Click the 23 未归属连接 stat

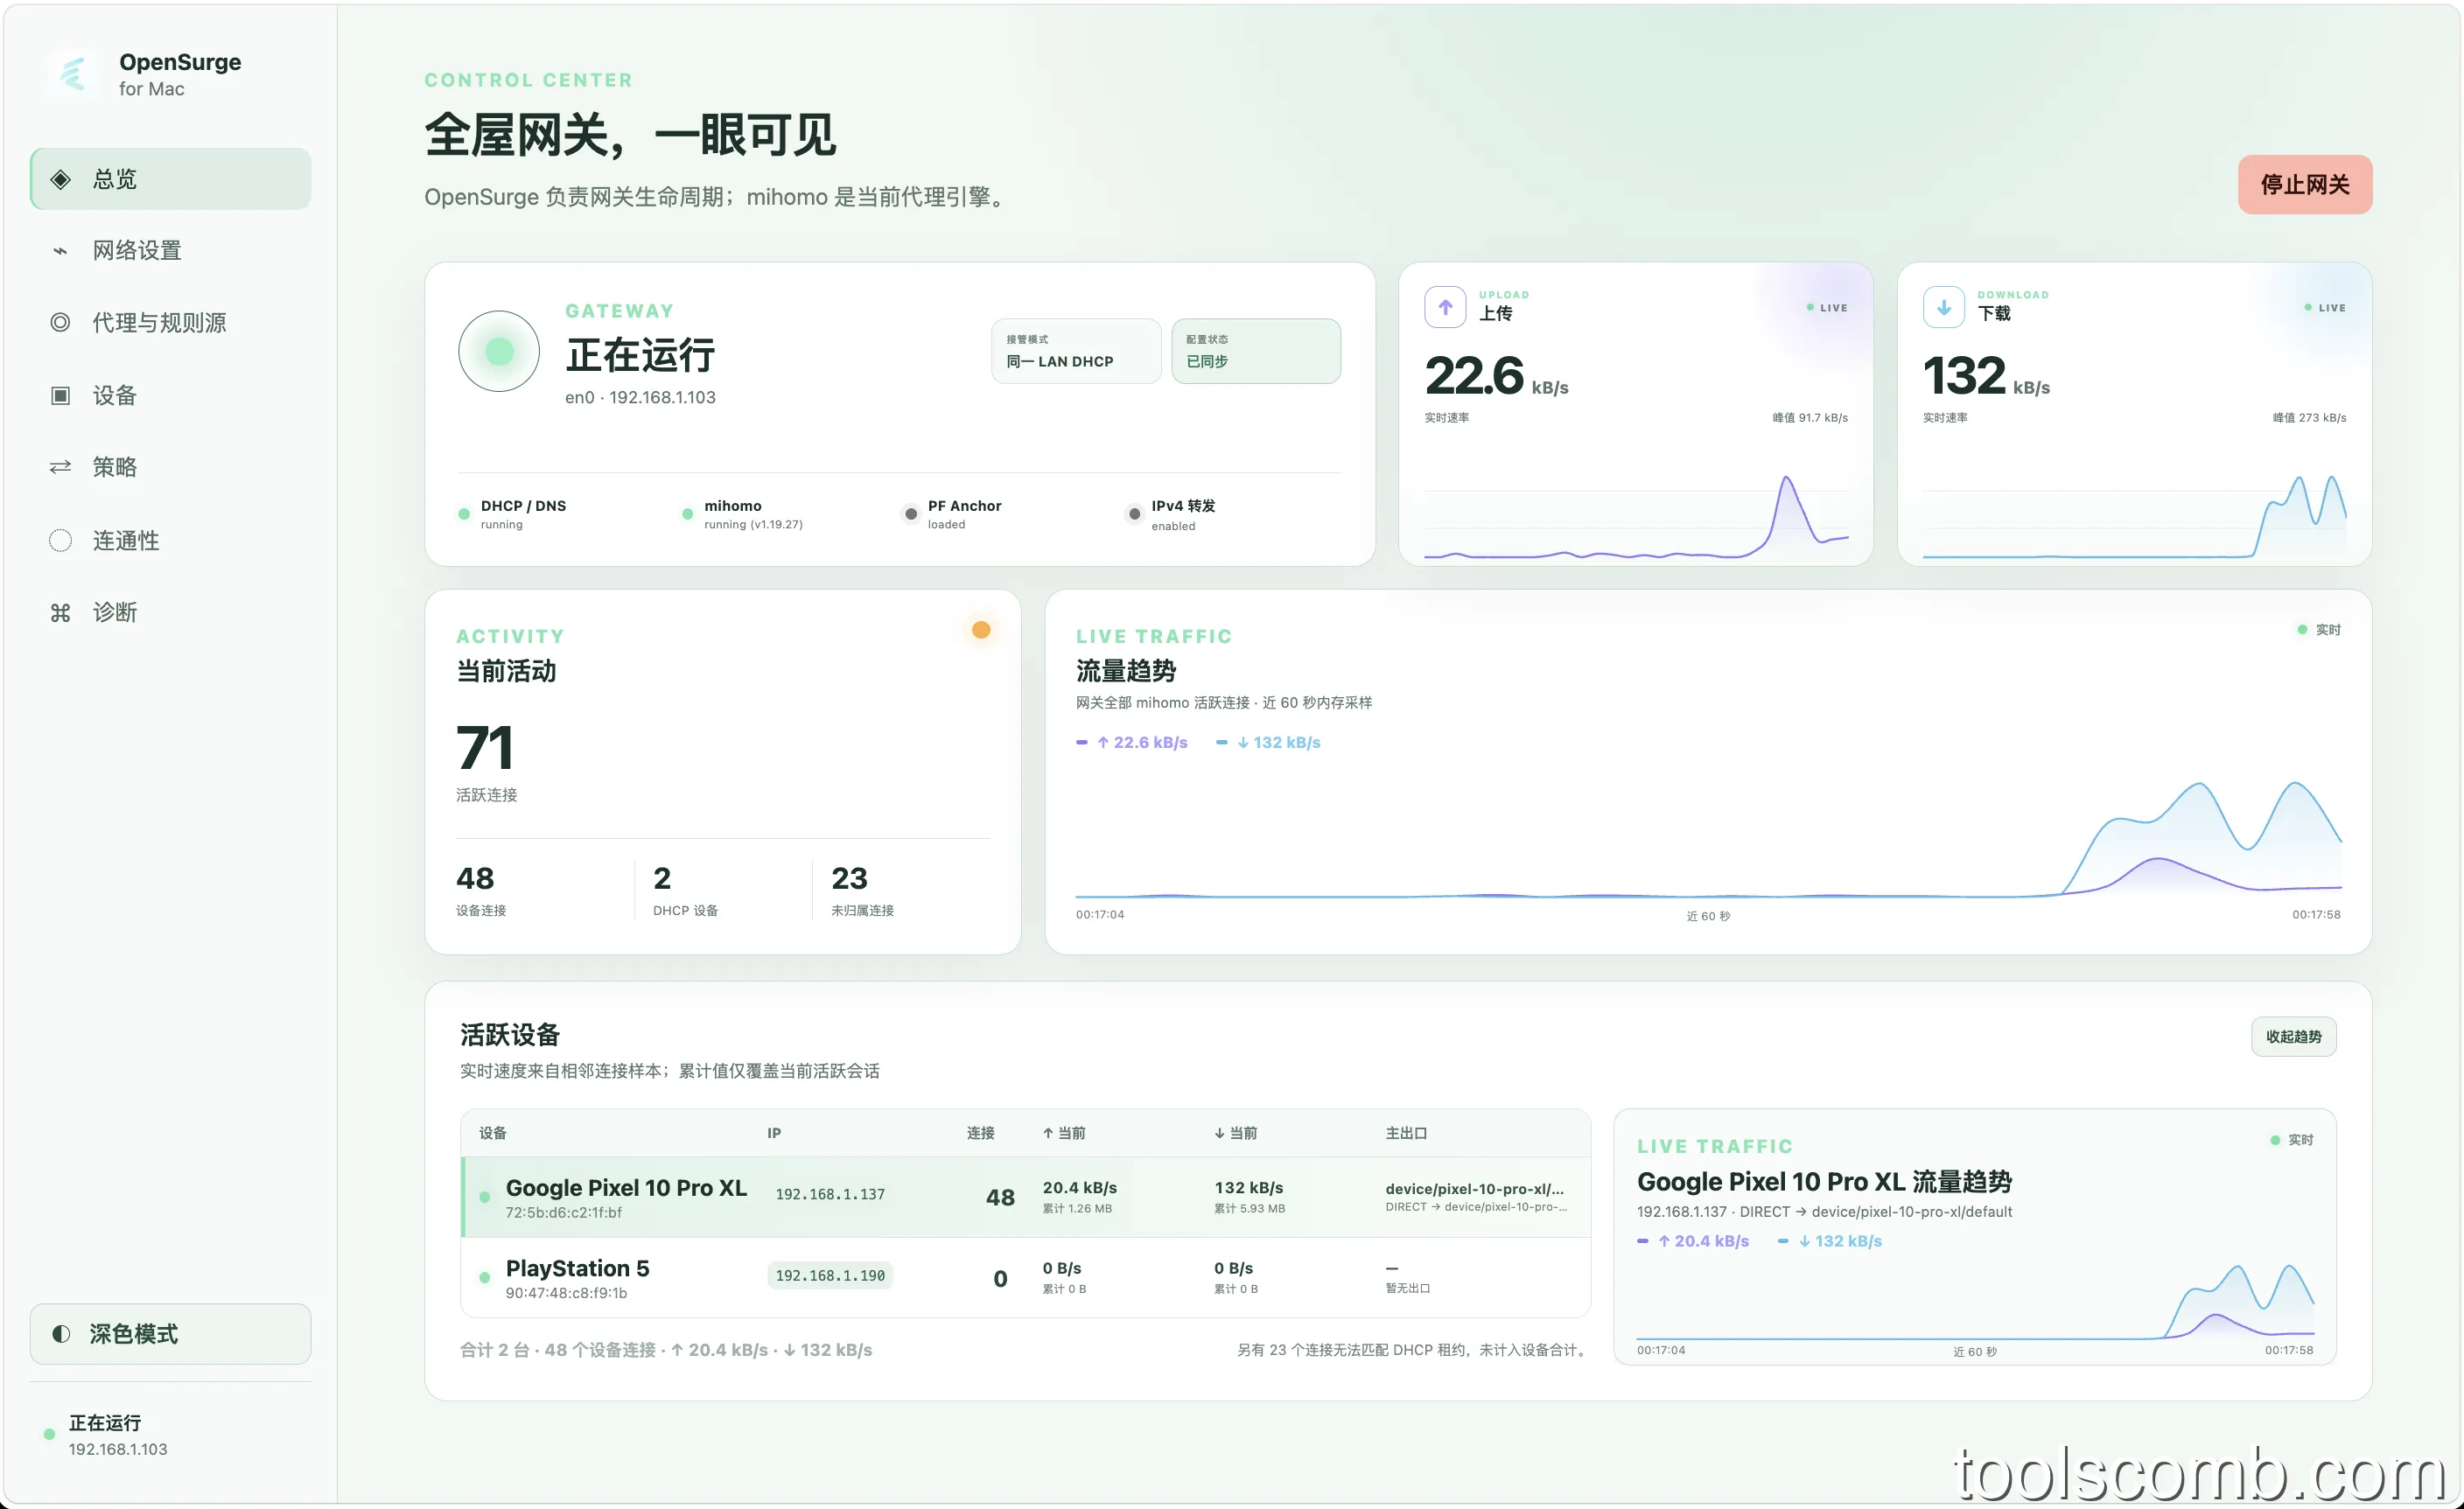point(862,889)
